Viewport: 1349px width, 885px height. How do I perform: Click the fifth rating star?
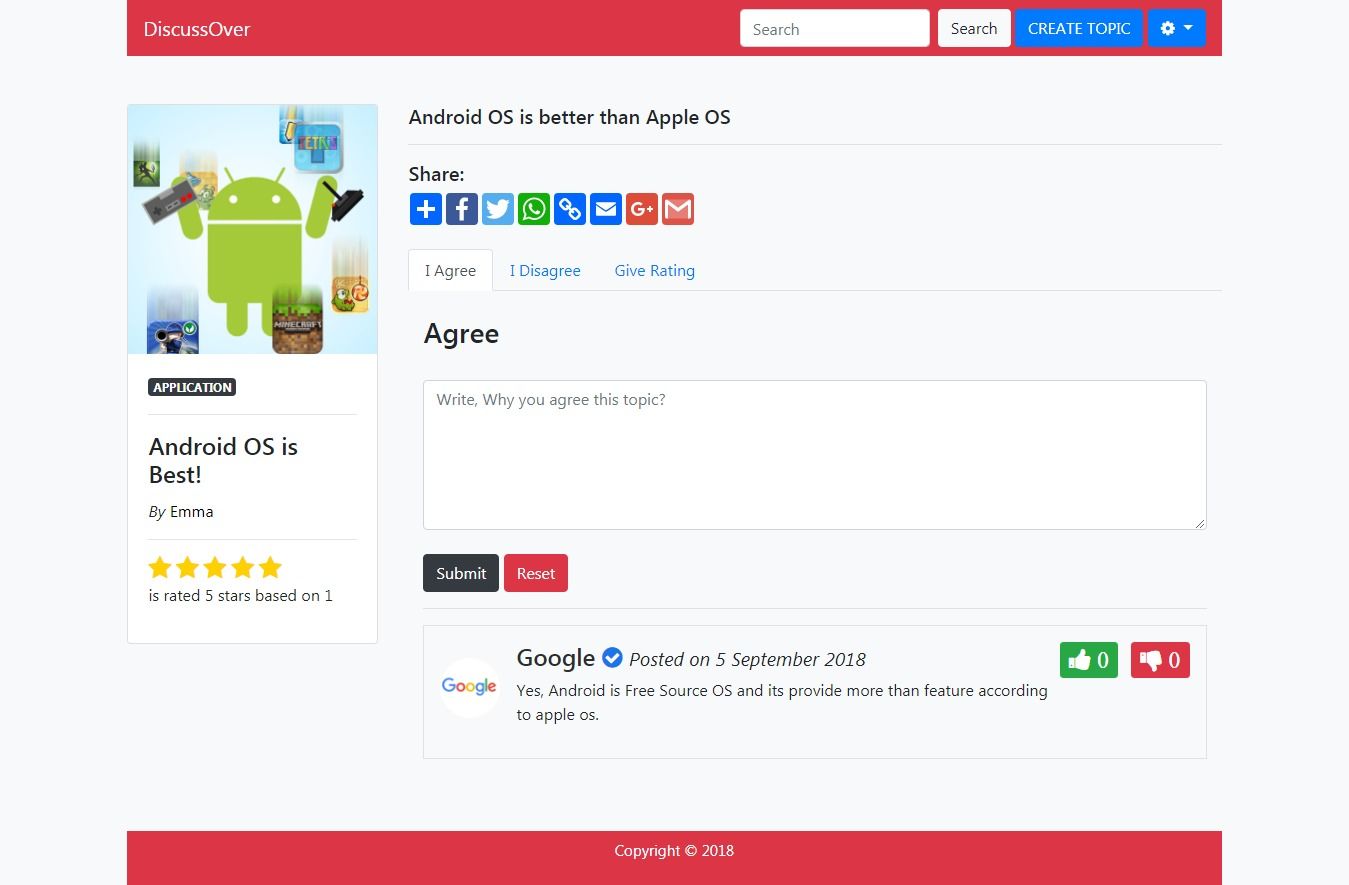270,568
